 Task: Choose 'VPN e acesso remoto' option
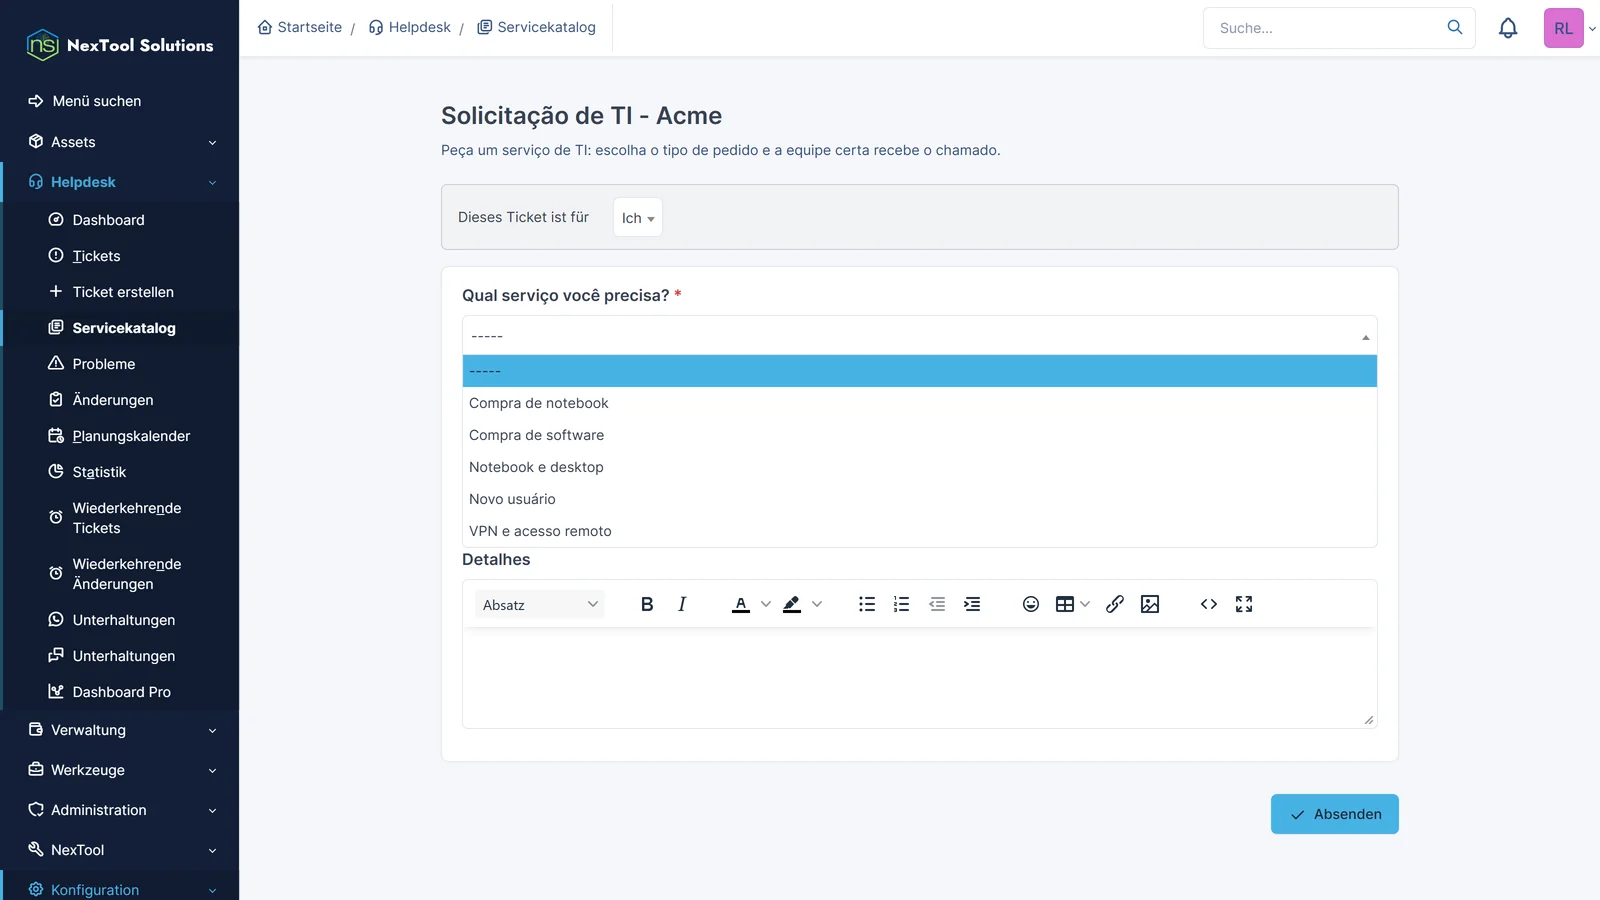pos(920,531)
